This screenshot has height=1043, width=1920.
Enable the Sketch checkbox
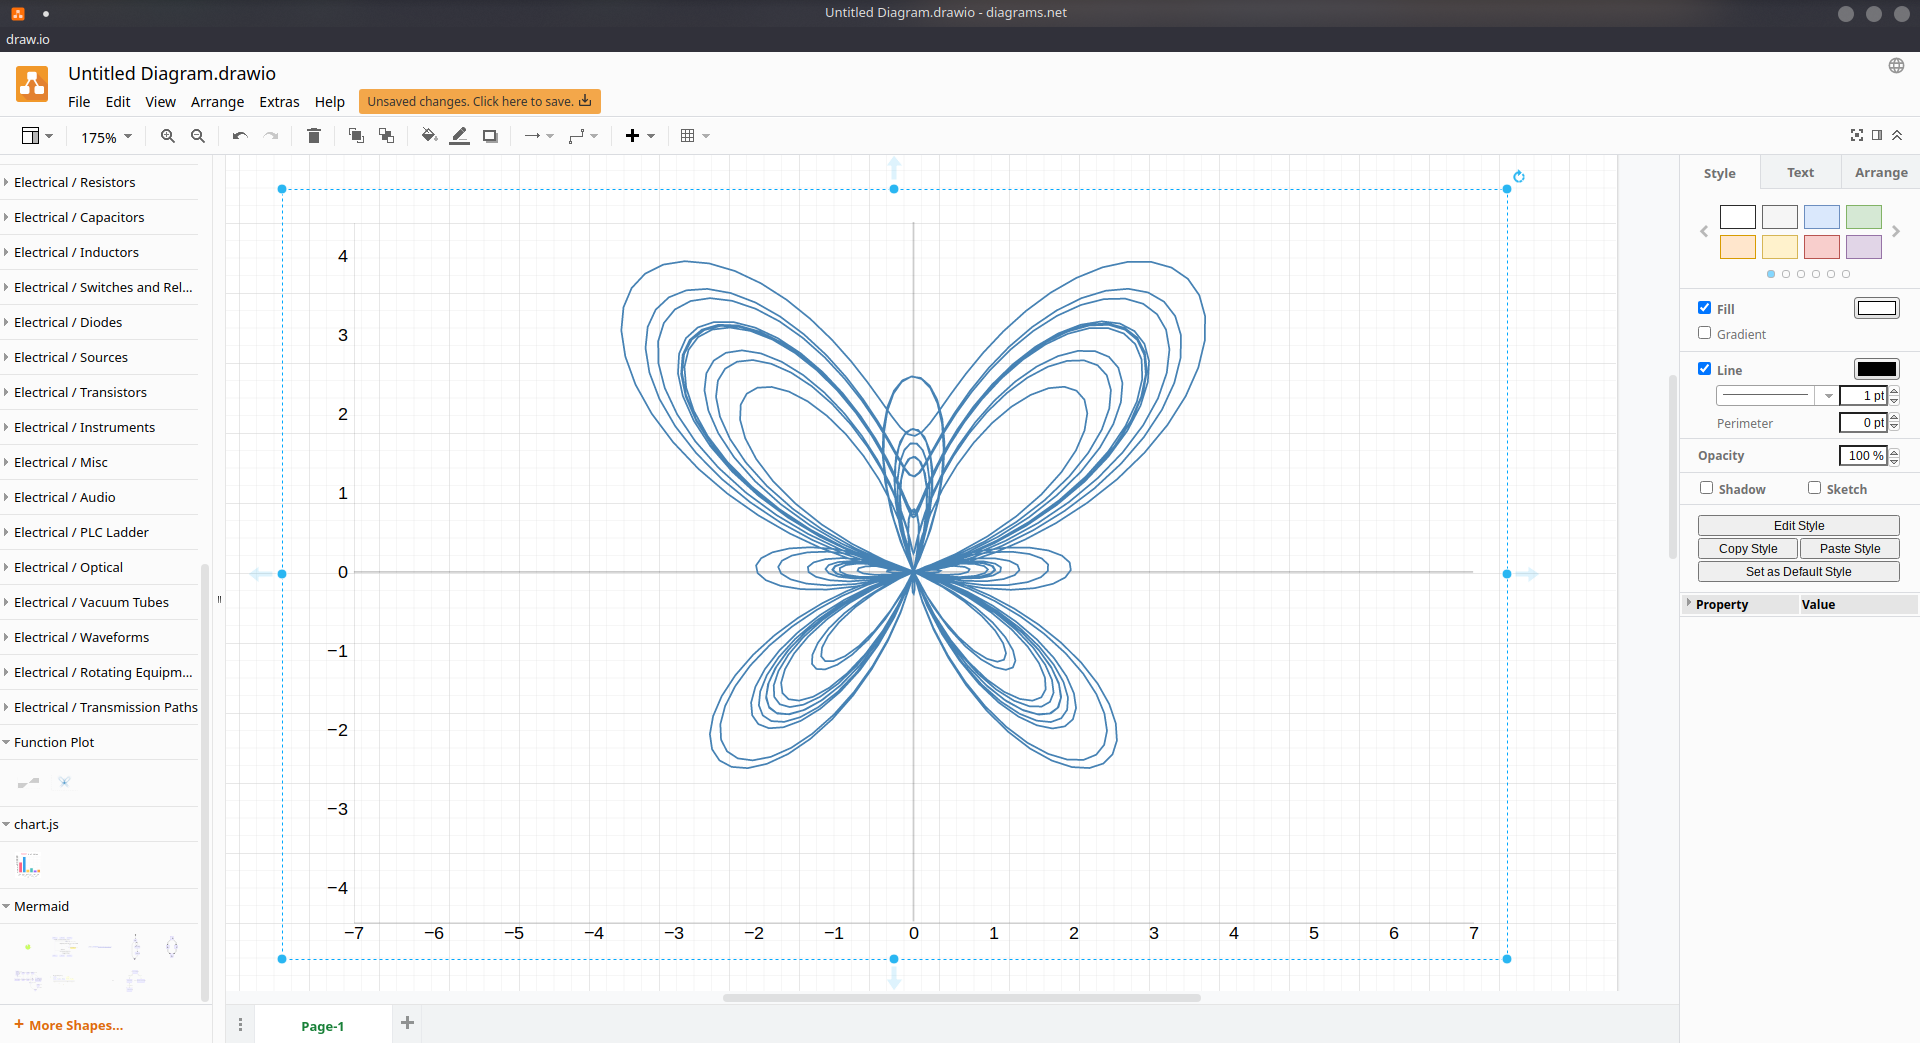[x=1815, y=488]
